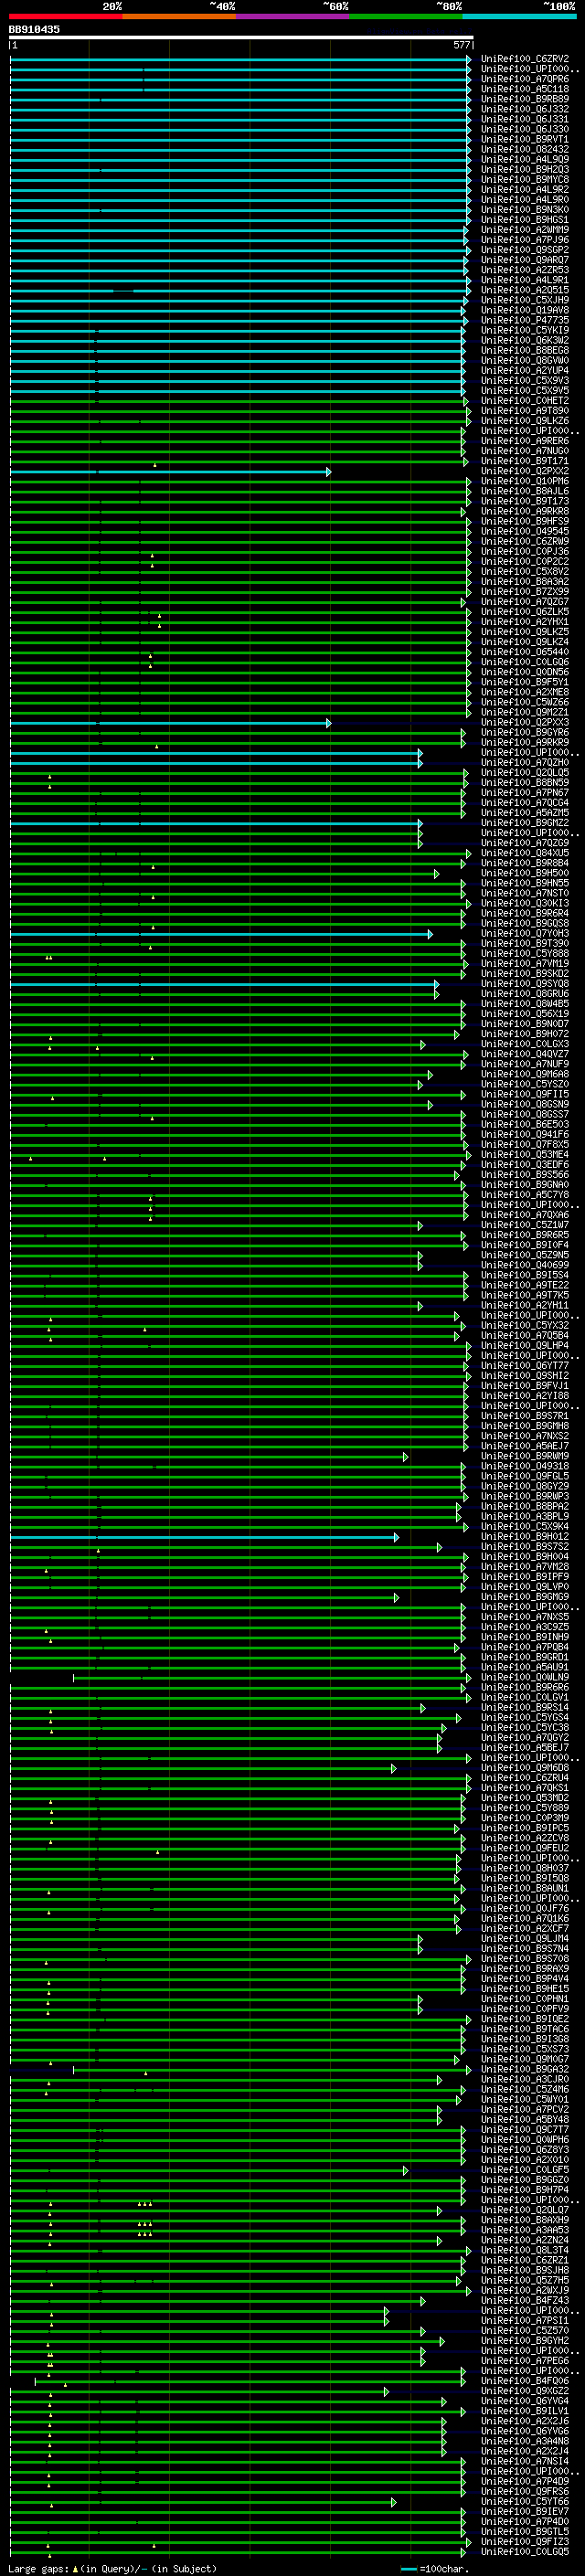Select the UniRef100_A9RER6 label
The height and width of the screenshot is (2576, 585).
click(x=525, y=441)
